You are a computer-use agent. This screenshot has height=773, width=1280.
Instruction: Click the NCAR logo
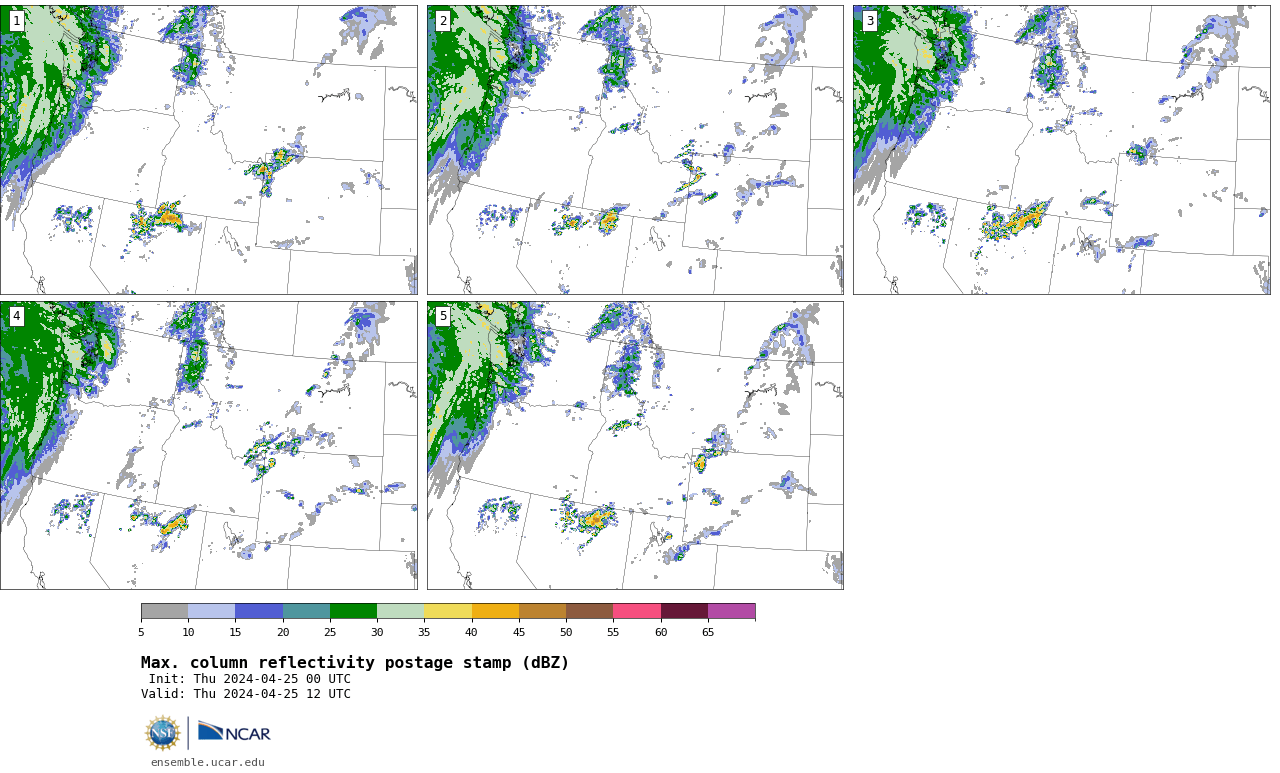pyautogui.click(x=234, y=733)
